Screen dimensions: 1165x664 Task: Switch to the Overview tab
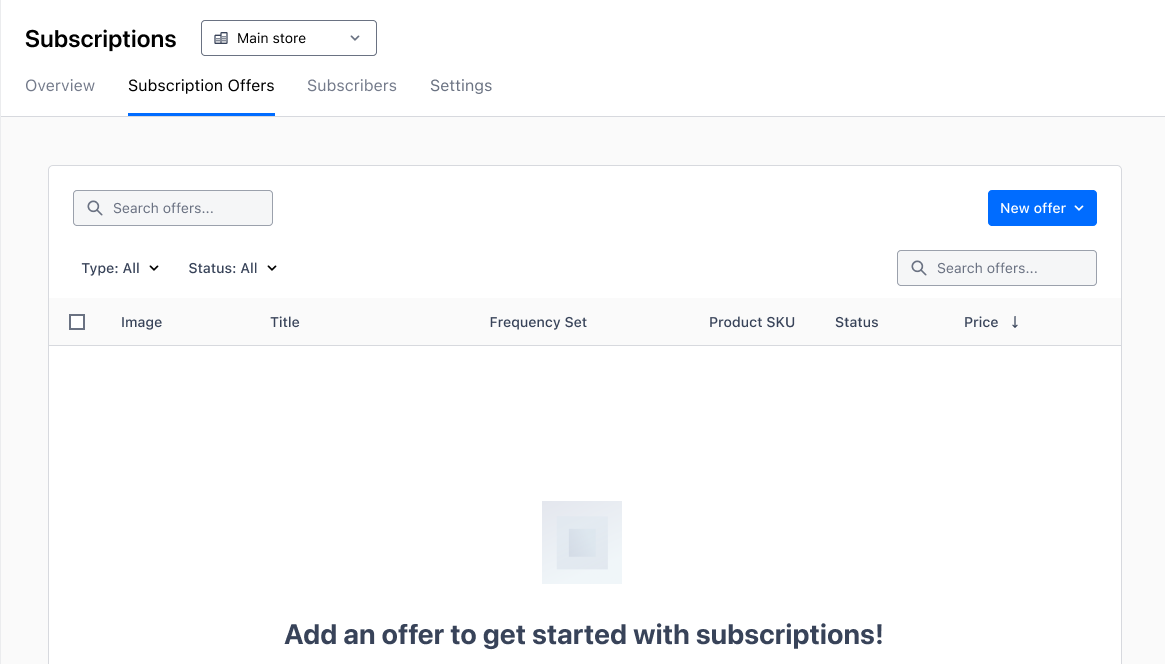tap(60, 85)
